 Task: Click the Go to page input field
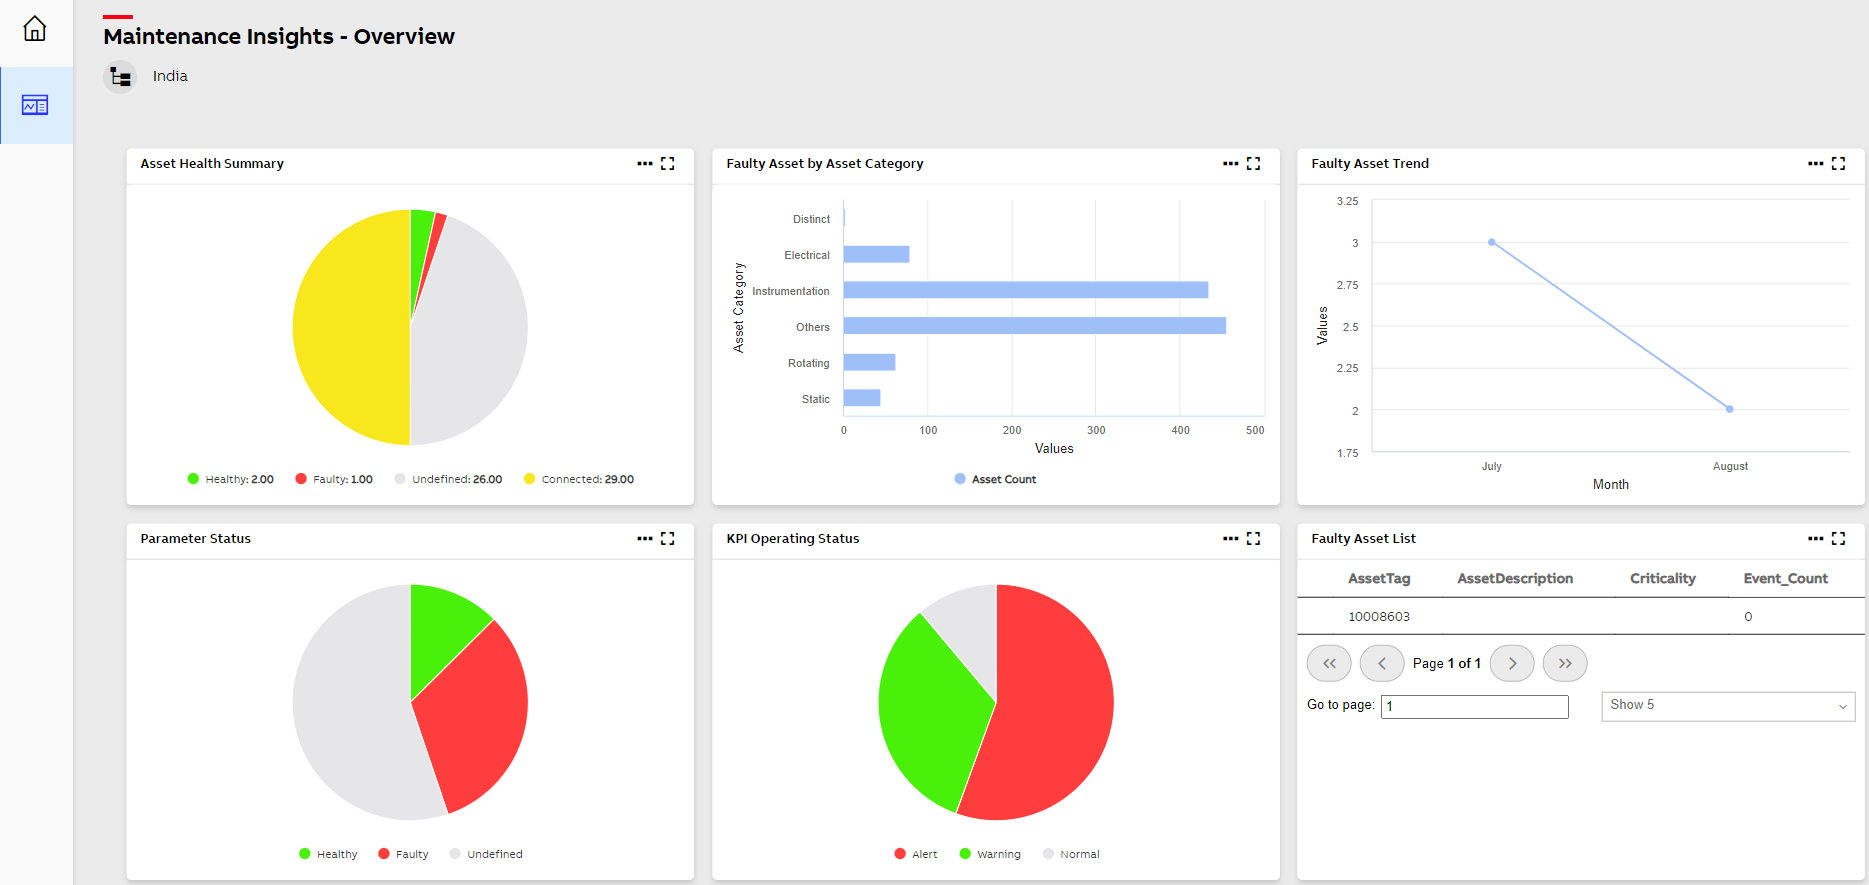(1474, 706)
